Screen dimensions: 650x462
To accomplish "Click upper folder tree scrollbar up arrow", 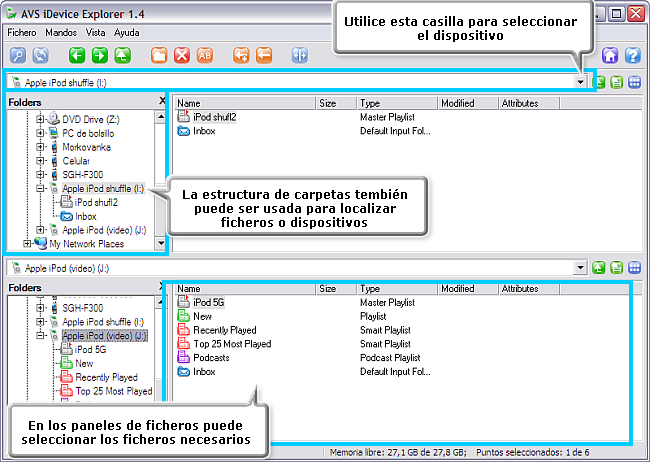I will click(161, 117).
